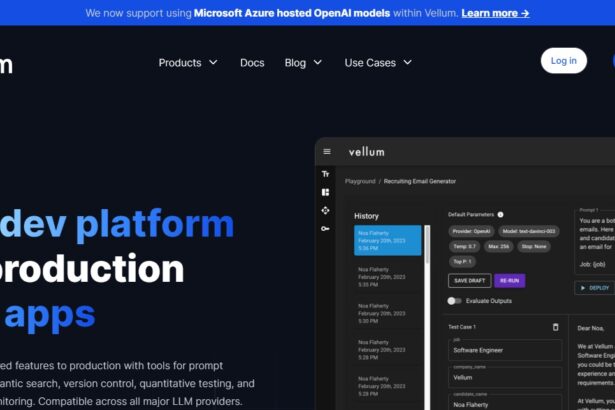Click Microsoft Azure hosted OpenAI models text
The height and width of the screenshot is (410, 615).
[292, 13]
